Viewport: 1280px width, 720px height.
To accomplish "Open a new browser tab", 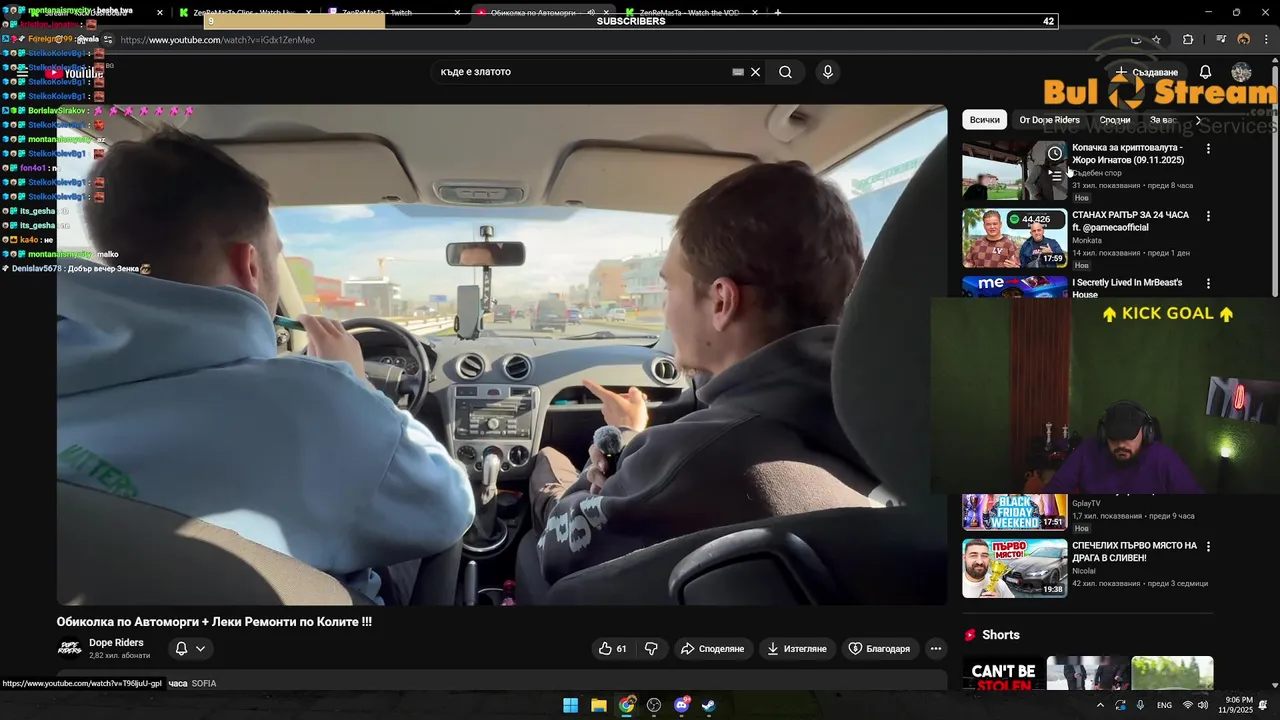I will 778,13.
